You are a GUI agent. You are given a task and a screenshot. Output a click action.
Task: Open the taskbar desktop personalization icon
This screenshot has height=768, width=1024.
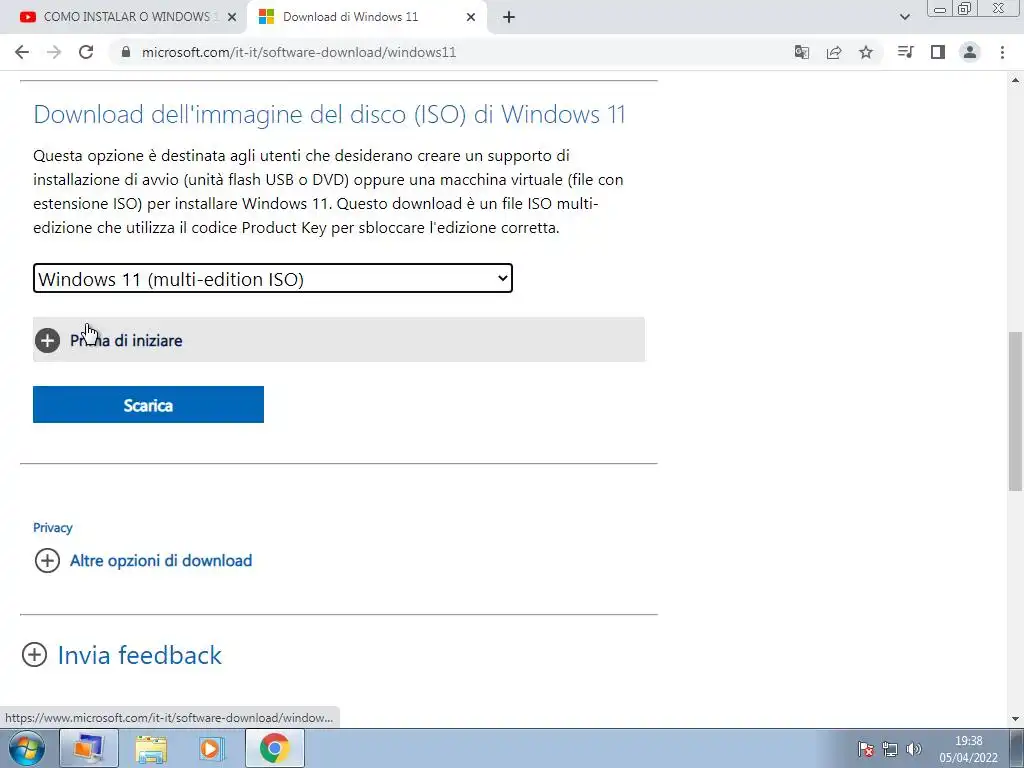coord(88,748)
